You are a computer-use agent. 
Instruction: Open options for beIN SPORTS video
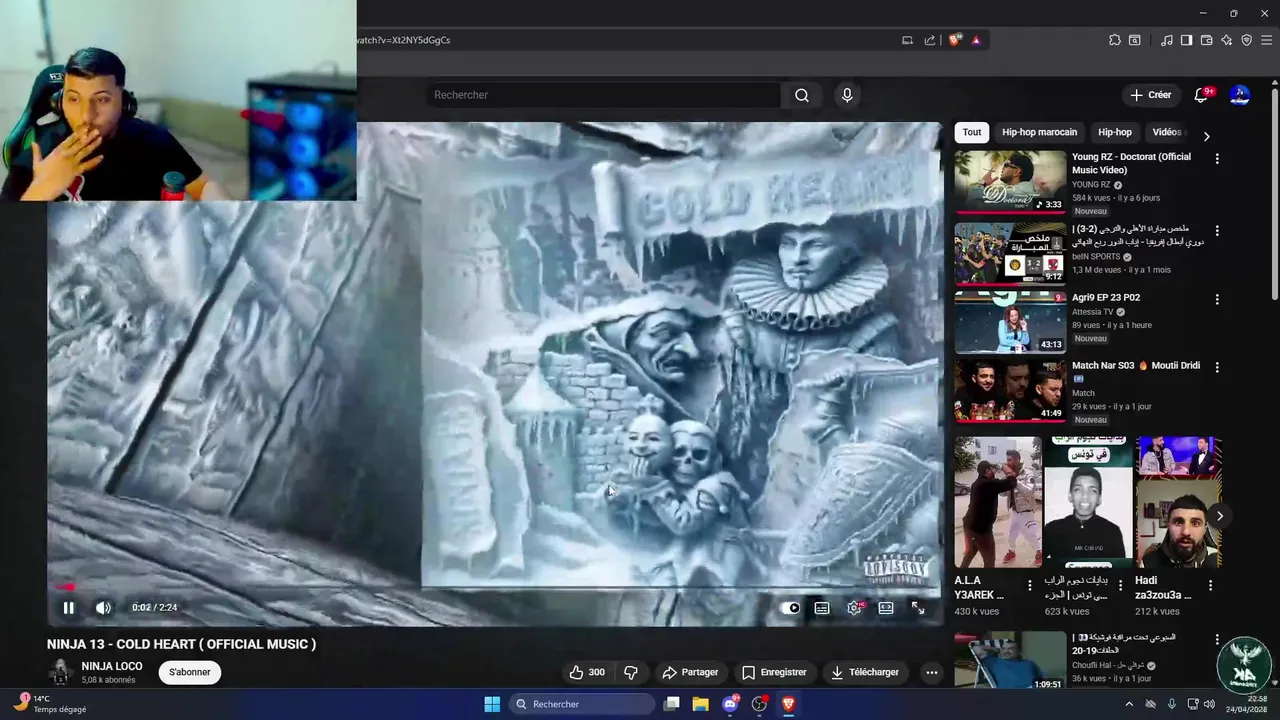[x=1217, y=231]
